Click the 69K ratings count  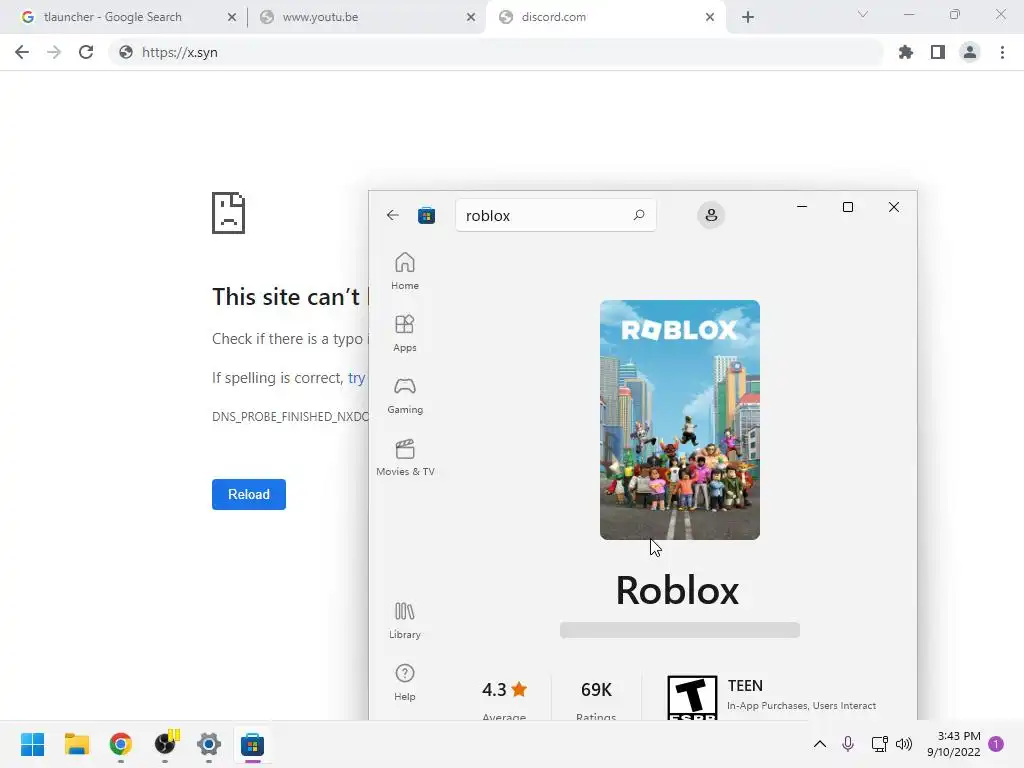(x=596, y=690)
